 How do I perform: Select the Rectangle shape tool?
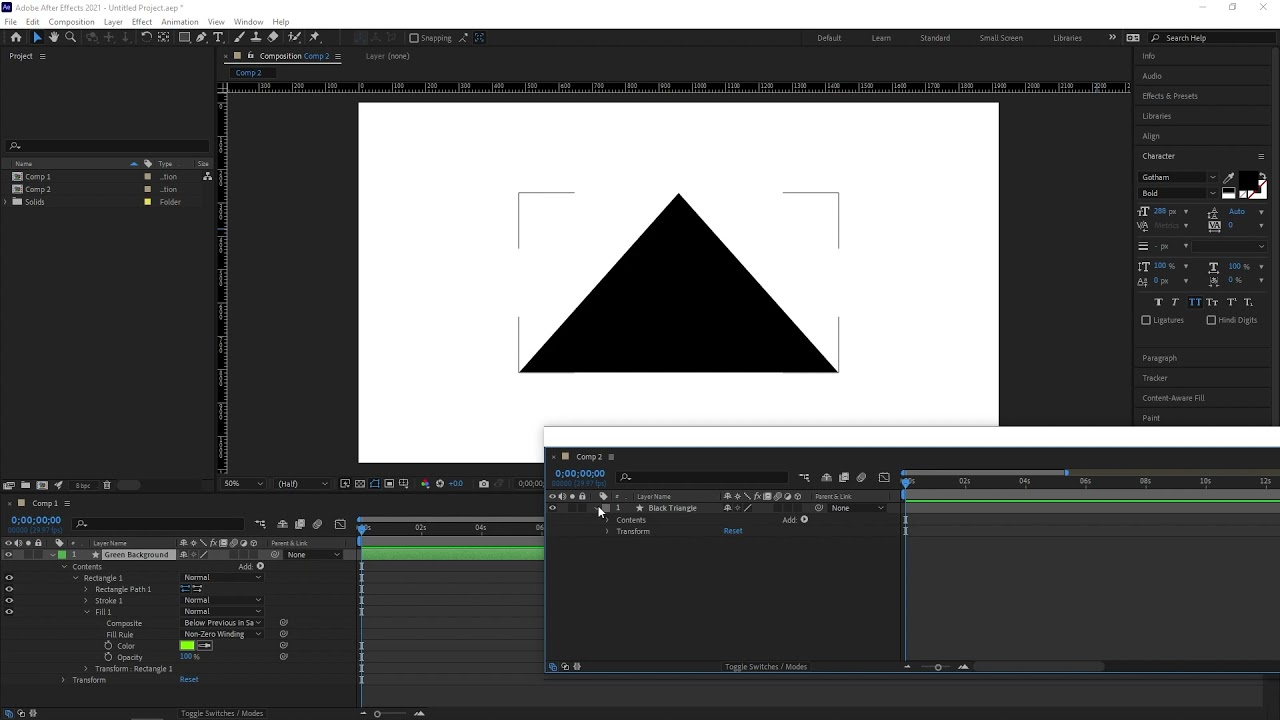(184, 37)
